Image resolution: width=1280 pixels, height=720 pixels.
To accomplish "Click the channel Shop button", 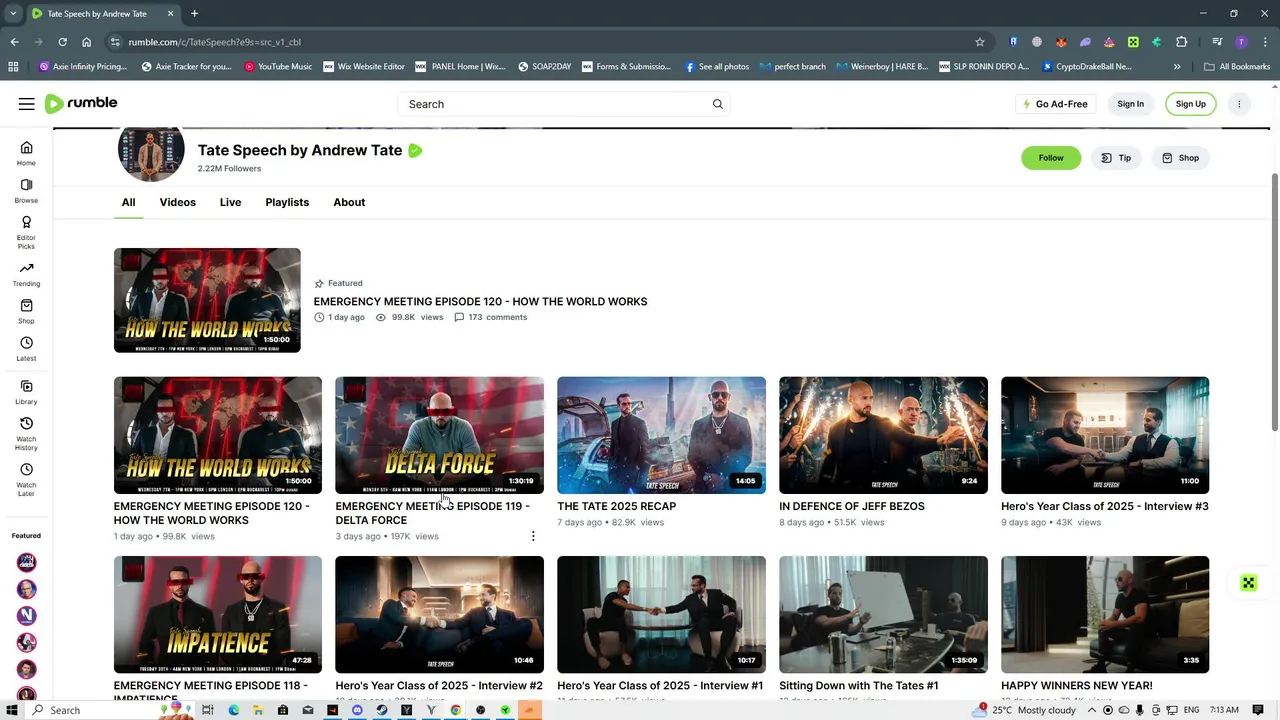I will coord(1180,158).
